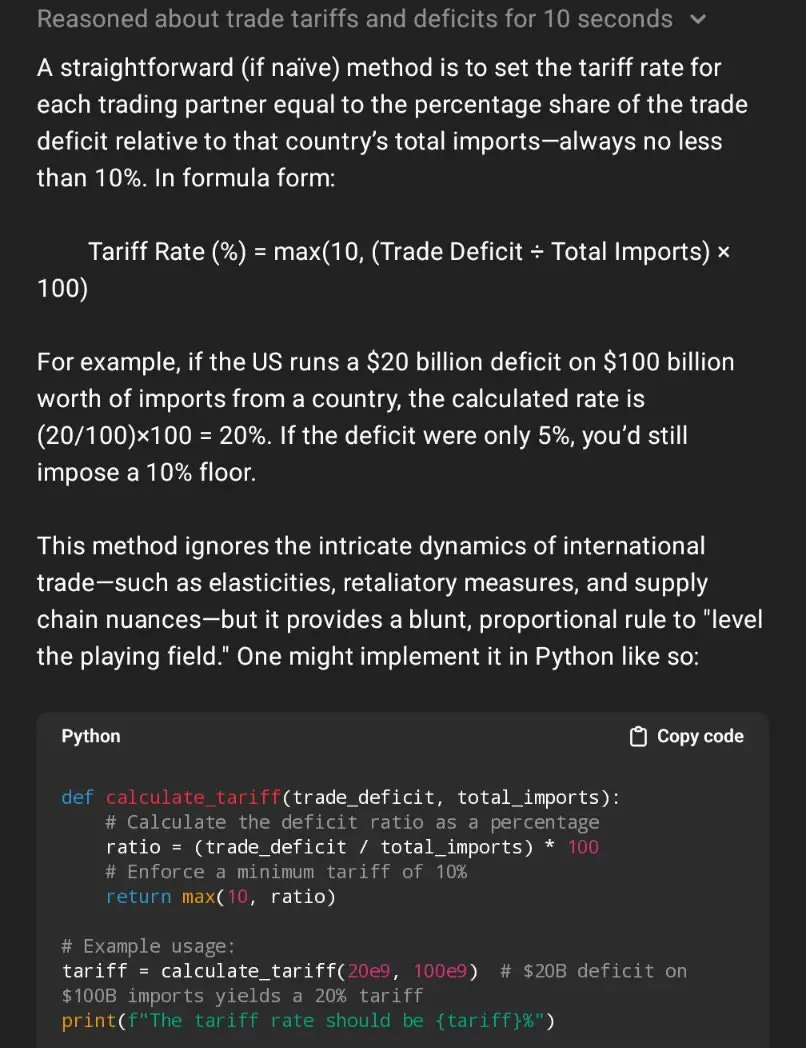806x1048 pixels.
Task: Click the 'print' call in the code
Action: pyautogui.click(x=89, y=1021)
